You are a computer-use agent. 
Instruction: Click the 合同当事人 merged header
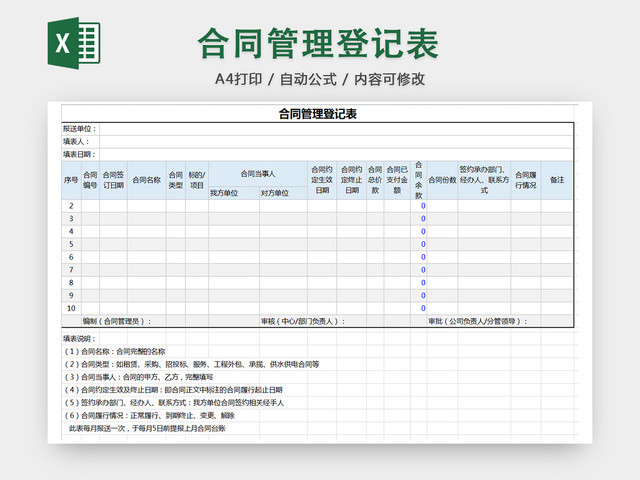click(258, 174)
